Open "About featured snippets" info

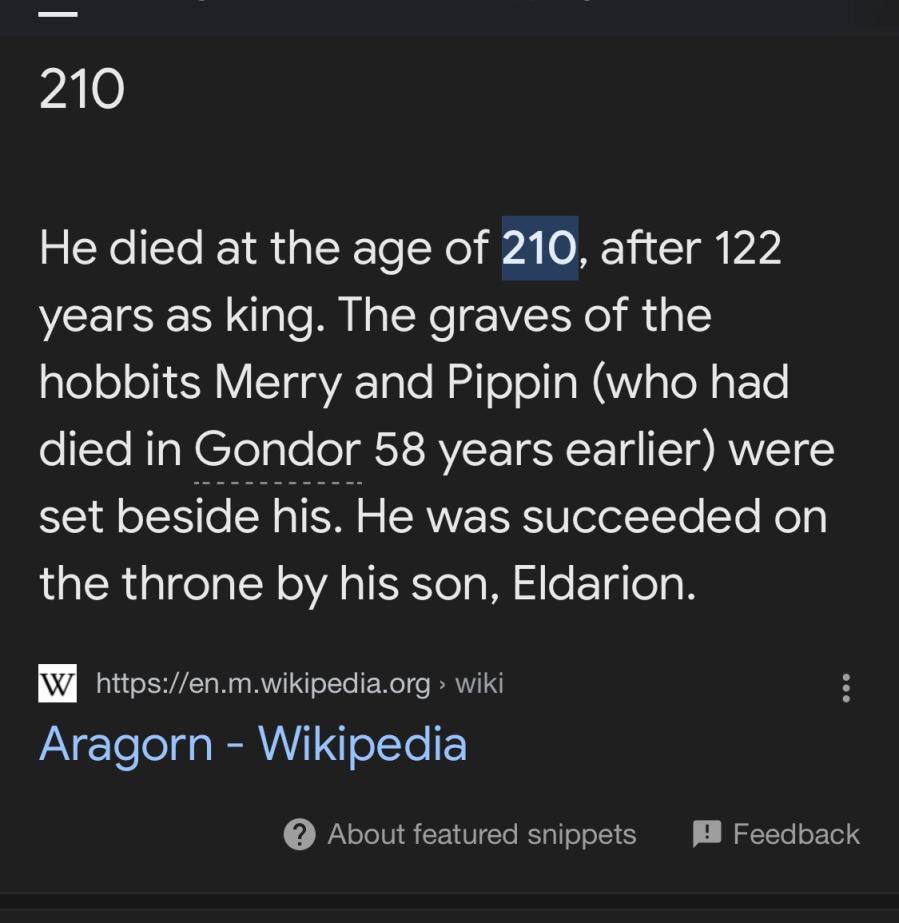click(481, 835)
